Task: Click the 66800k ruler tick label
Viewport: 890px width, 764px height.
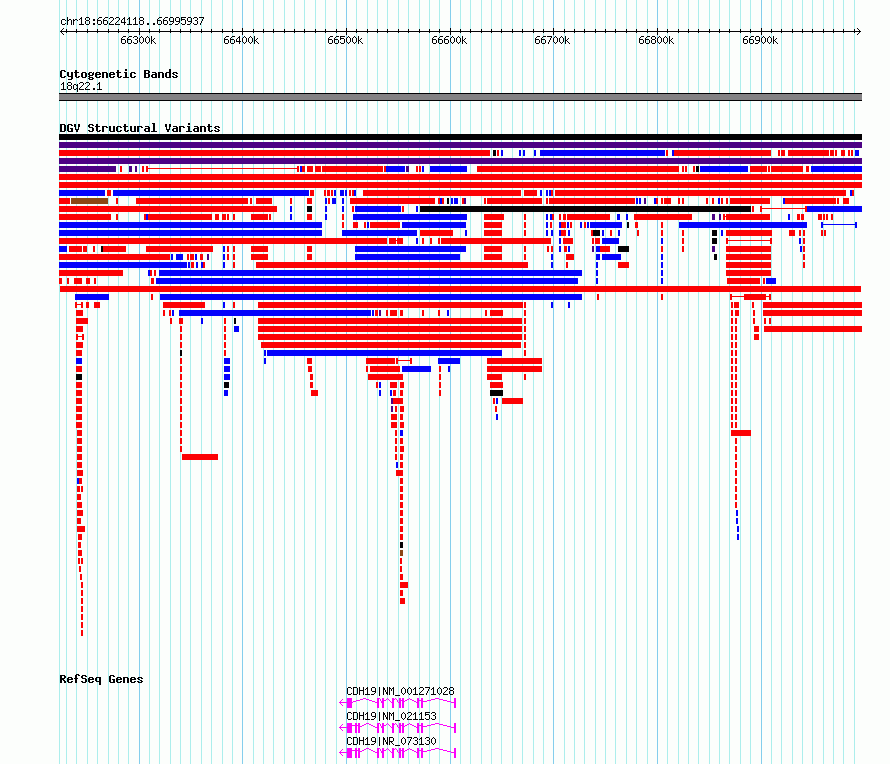Action: pyautogui.click(x=656, y=40)
